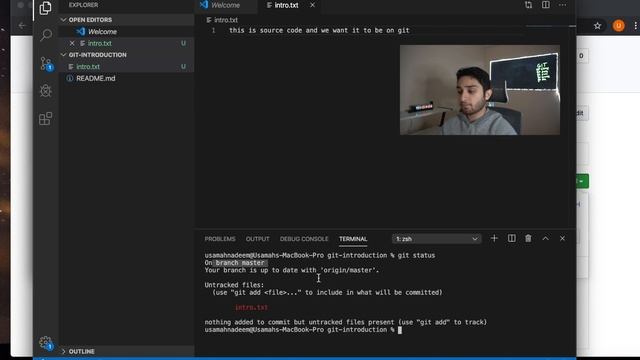Viewport: 640px width, 360px height.
Task: Click the terminal prompt cursor line
Action: 303,330
